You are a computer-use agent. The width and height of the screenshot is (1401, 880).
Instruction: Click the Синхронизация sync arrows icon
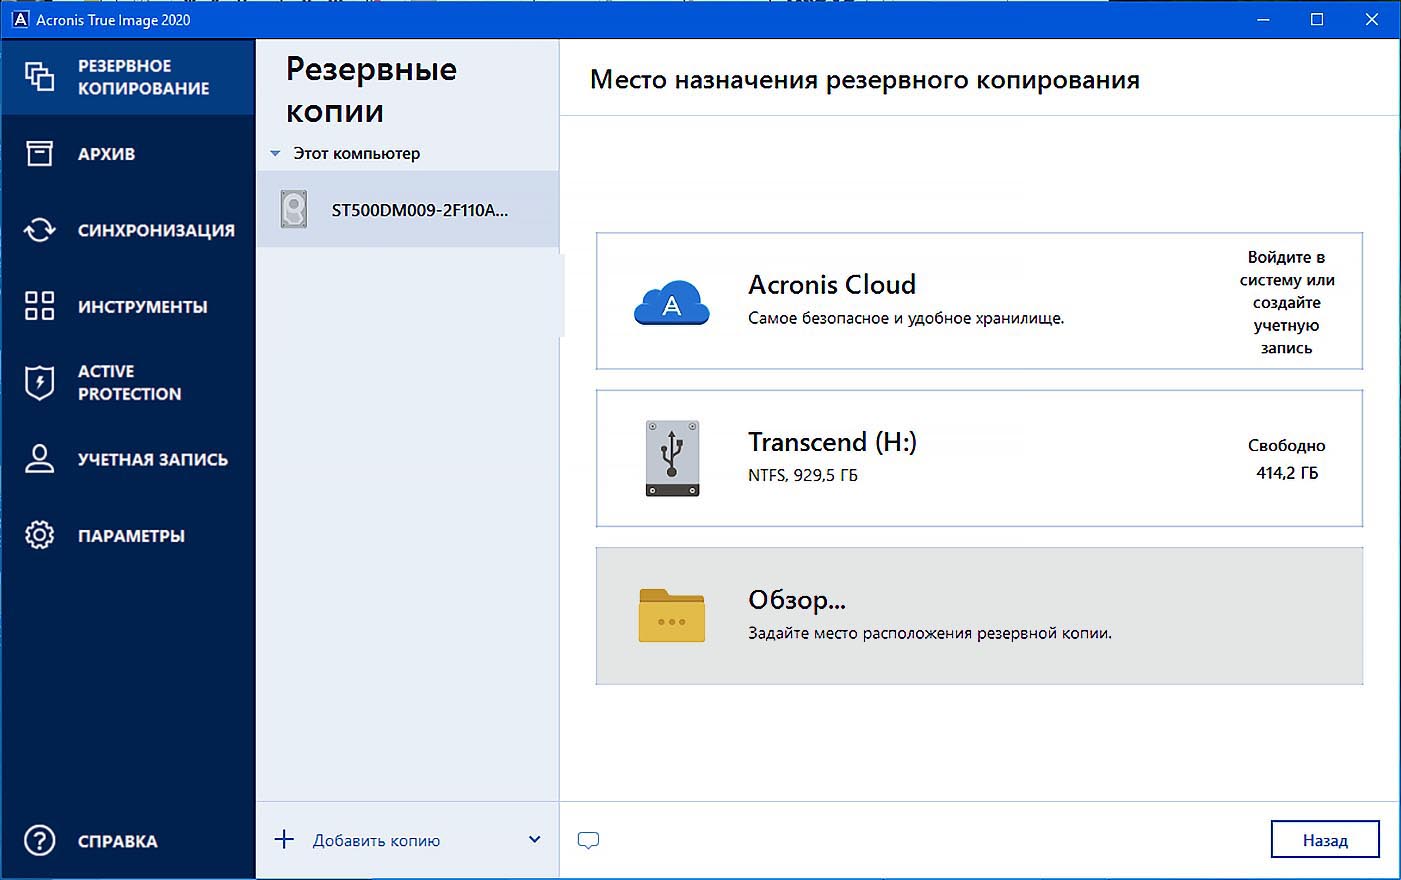pyautogui.click(x=39, y=230)
